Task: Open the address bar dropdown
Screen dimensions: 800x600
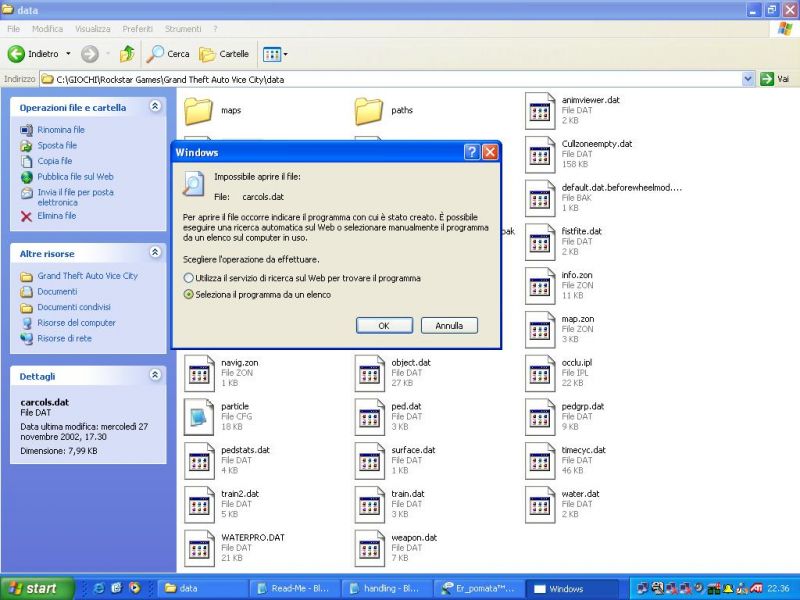Action: (748, 79)
